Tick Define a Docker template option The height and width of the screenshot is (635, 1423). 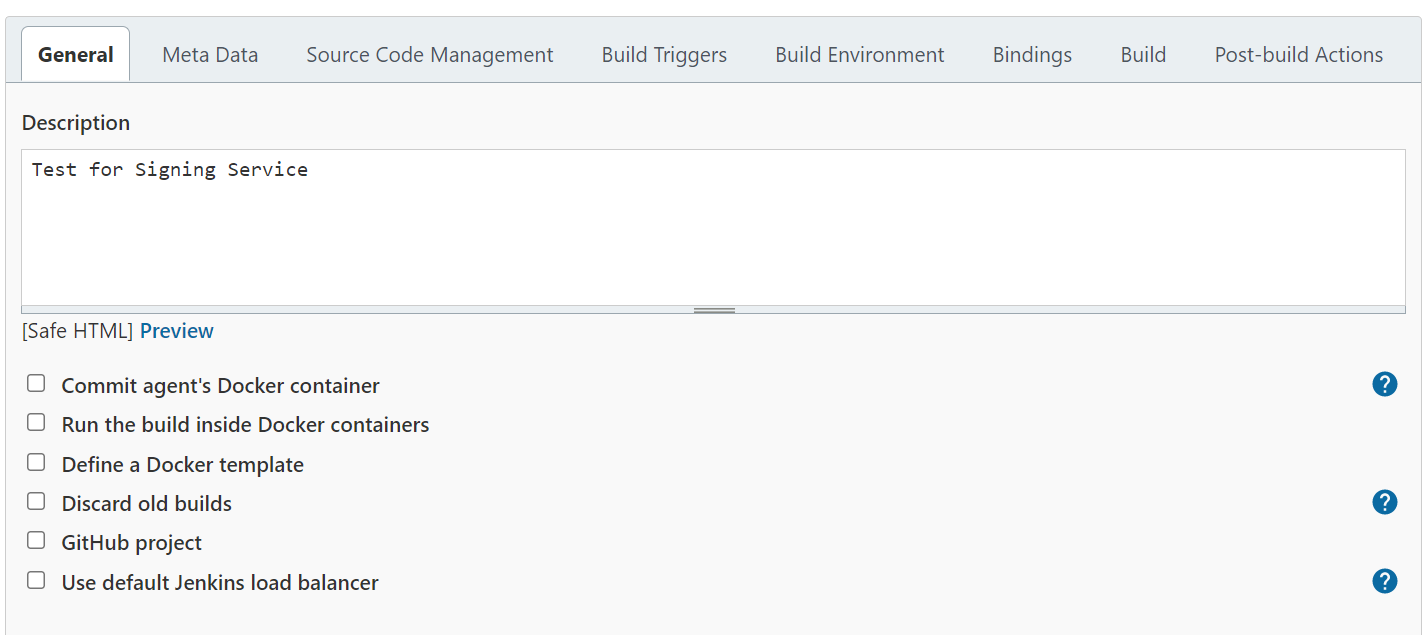tap(36, 462)
